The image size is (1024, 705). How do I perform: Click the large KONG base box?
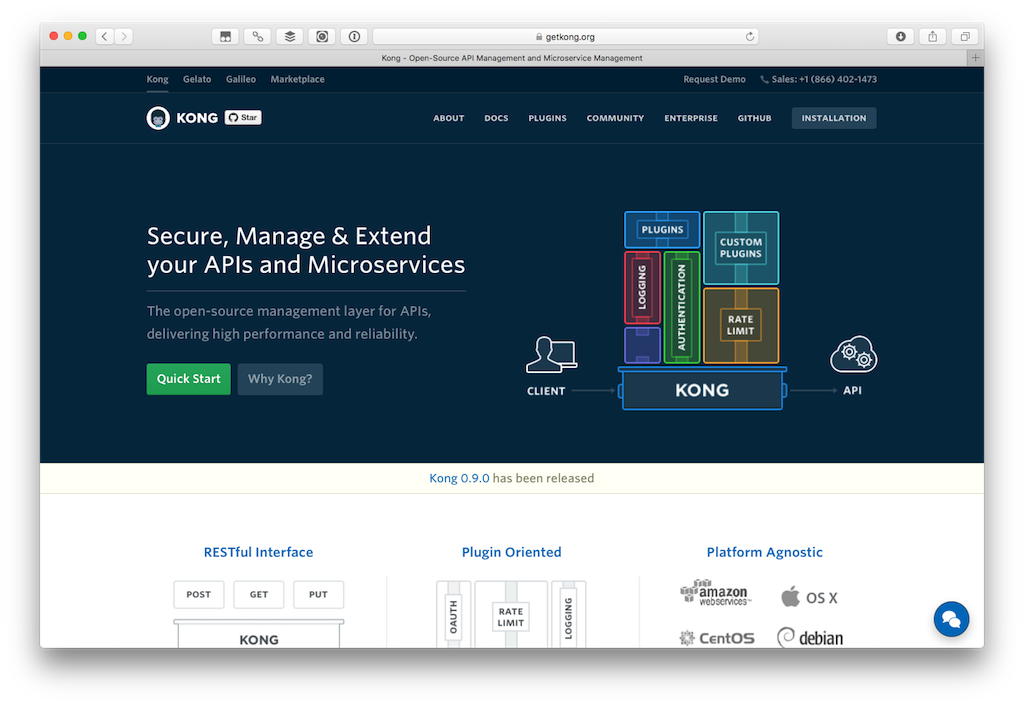tap(702, 390)
